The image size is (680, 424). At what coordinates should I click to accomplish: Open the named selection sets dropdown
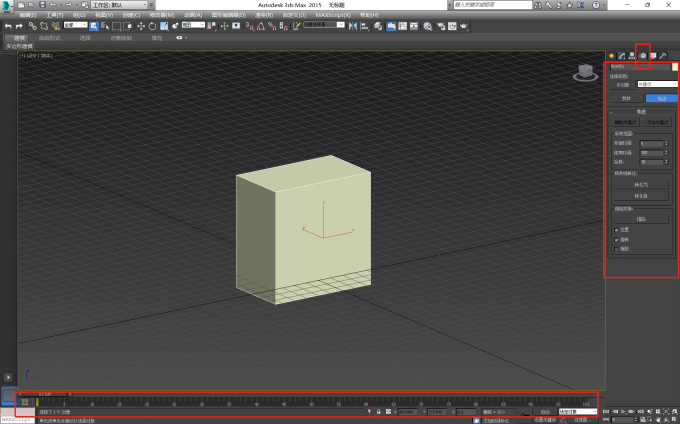point(324,25)
